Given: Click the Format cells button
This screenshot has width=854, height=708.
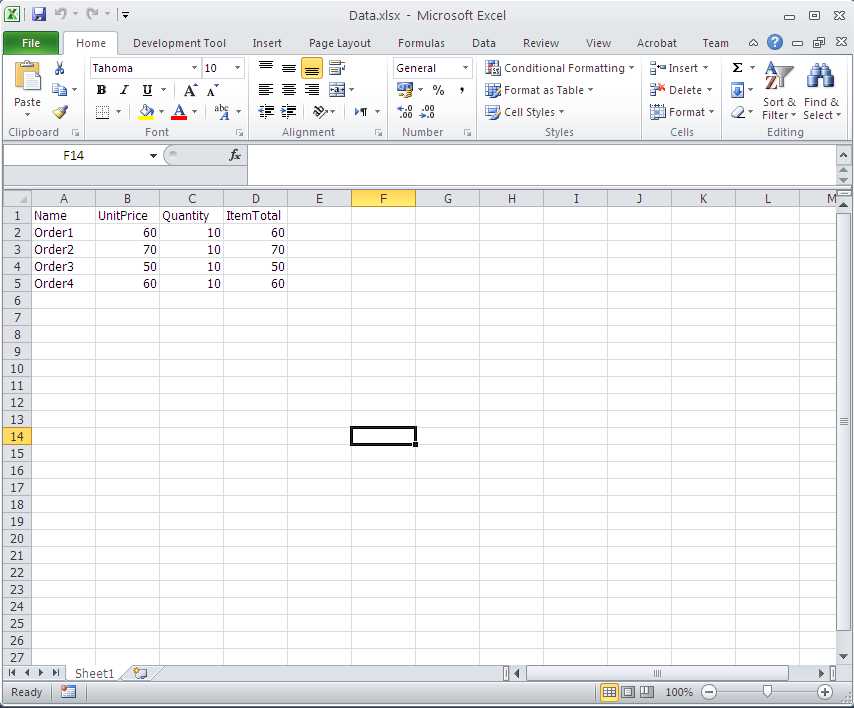Looking at the screenshot, I should 682,112.
